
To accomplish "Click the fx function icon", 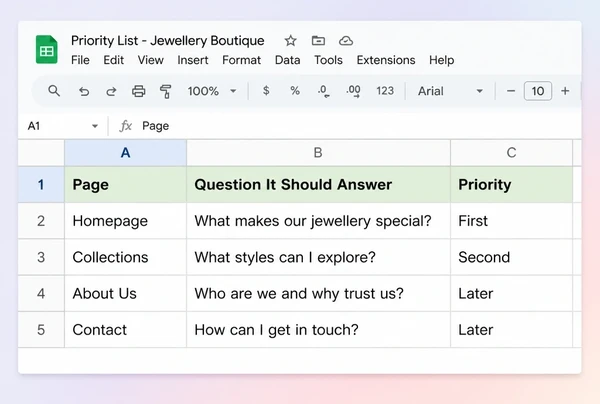I will click(x=126, y=126).
